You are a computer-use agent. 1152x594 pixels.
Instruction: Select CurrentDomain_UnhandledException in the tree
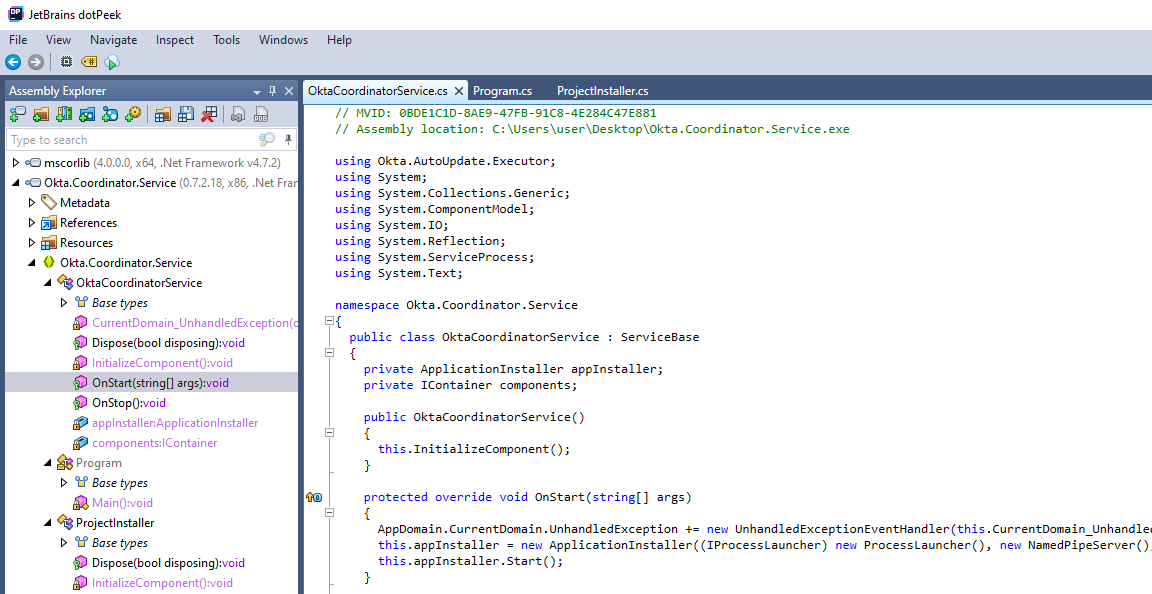point(195,323)
